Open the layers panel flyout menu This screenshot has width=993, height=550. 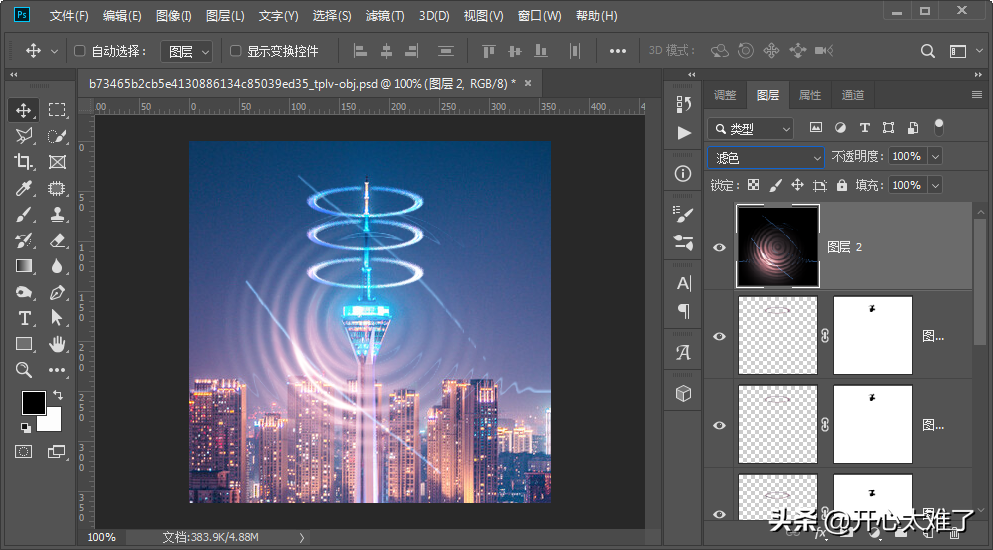coord(976,95)
